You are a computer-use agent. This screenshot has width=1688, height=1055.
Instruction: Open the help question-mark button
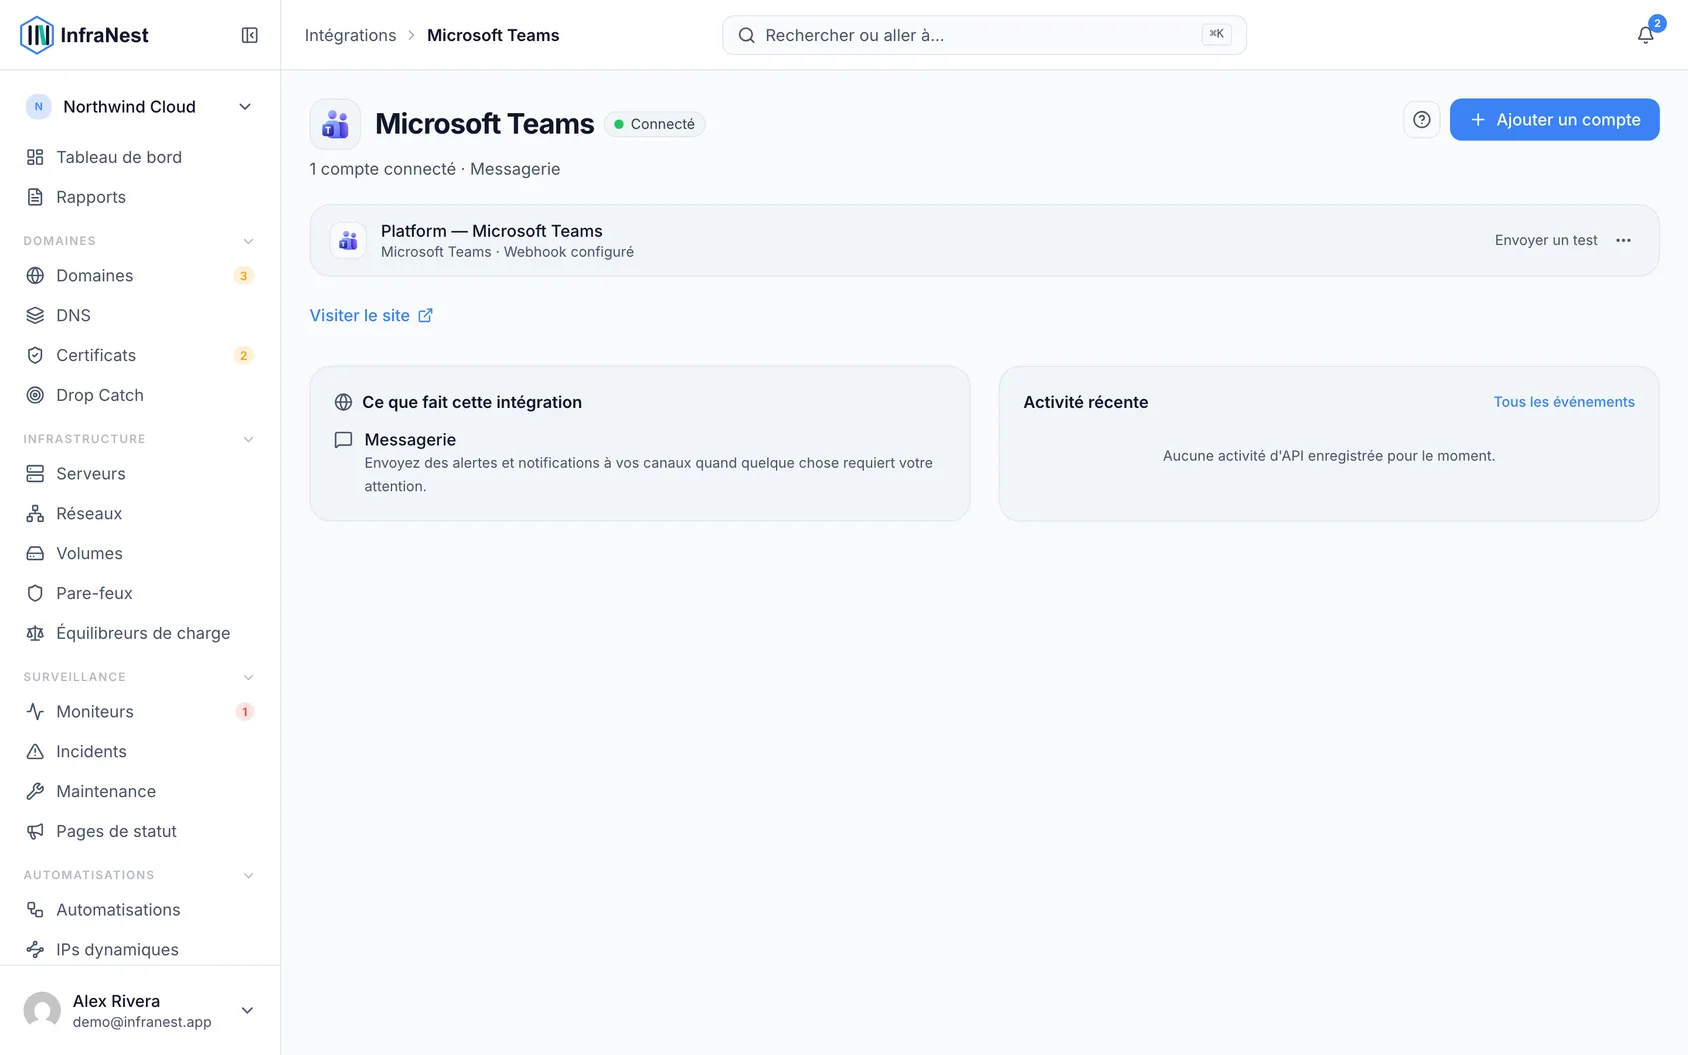click(x=1421, y=120)
